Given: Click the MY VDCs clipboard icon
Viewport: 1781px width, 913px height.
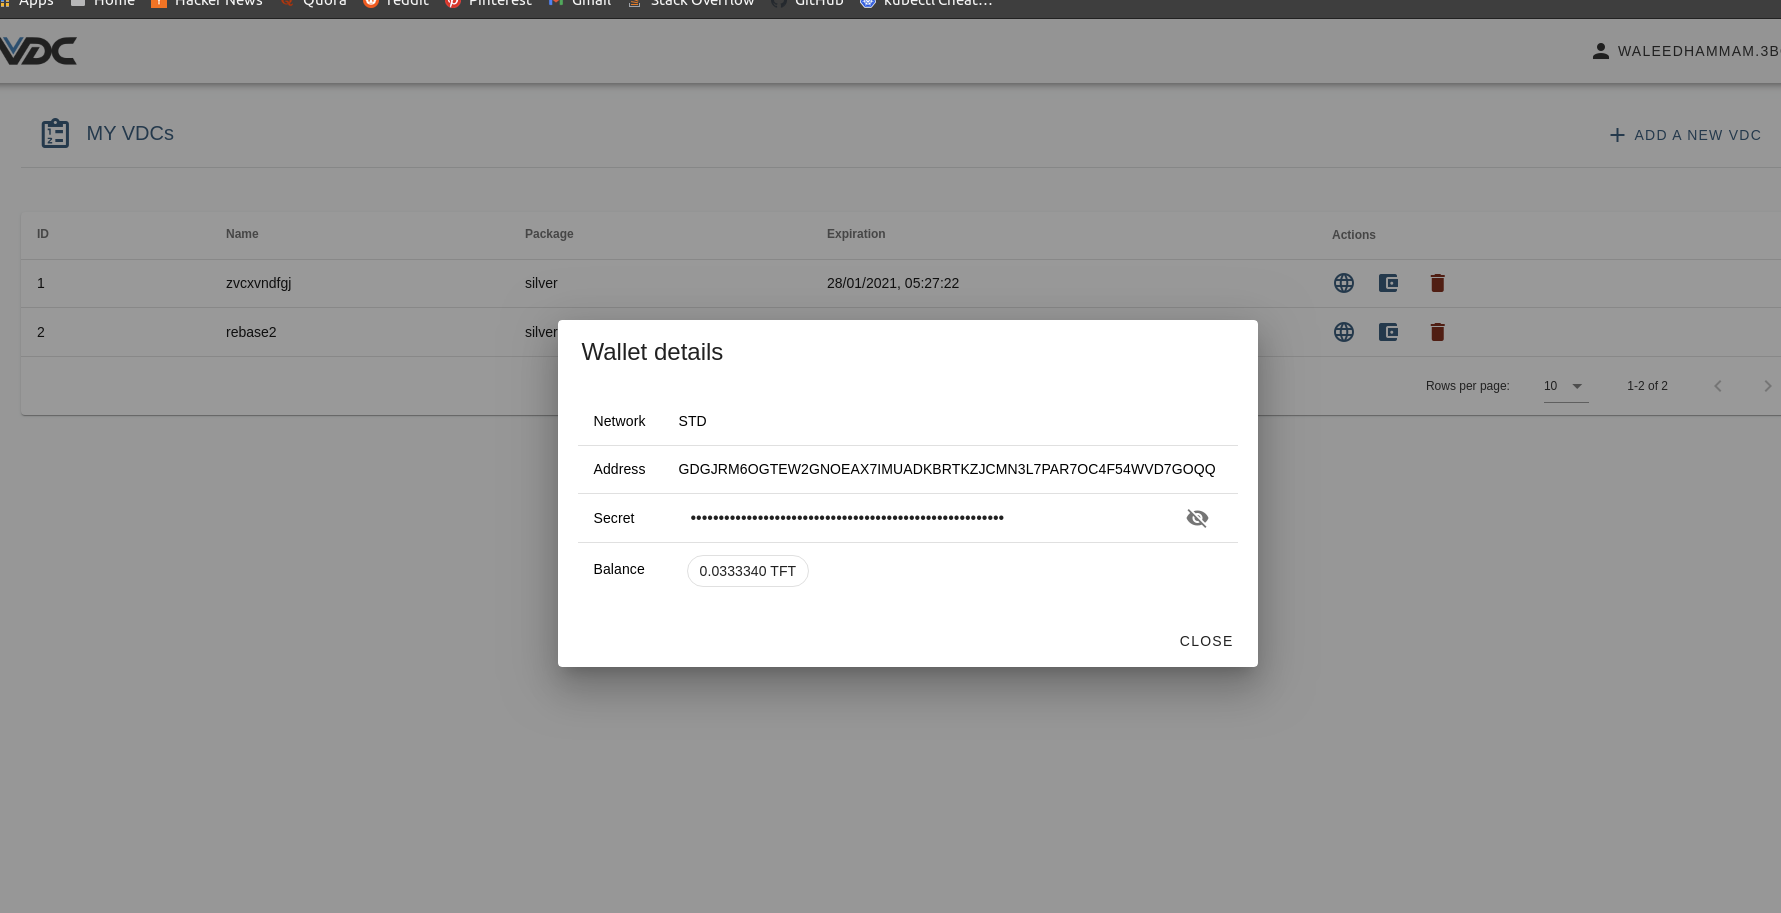Looking at the screenshot, I should [55, 133].
